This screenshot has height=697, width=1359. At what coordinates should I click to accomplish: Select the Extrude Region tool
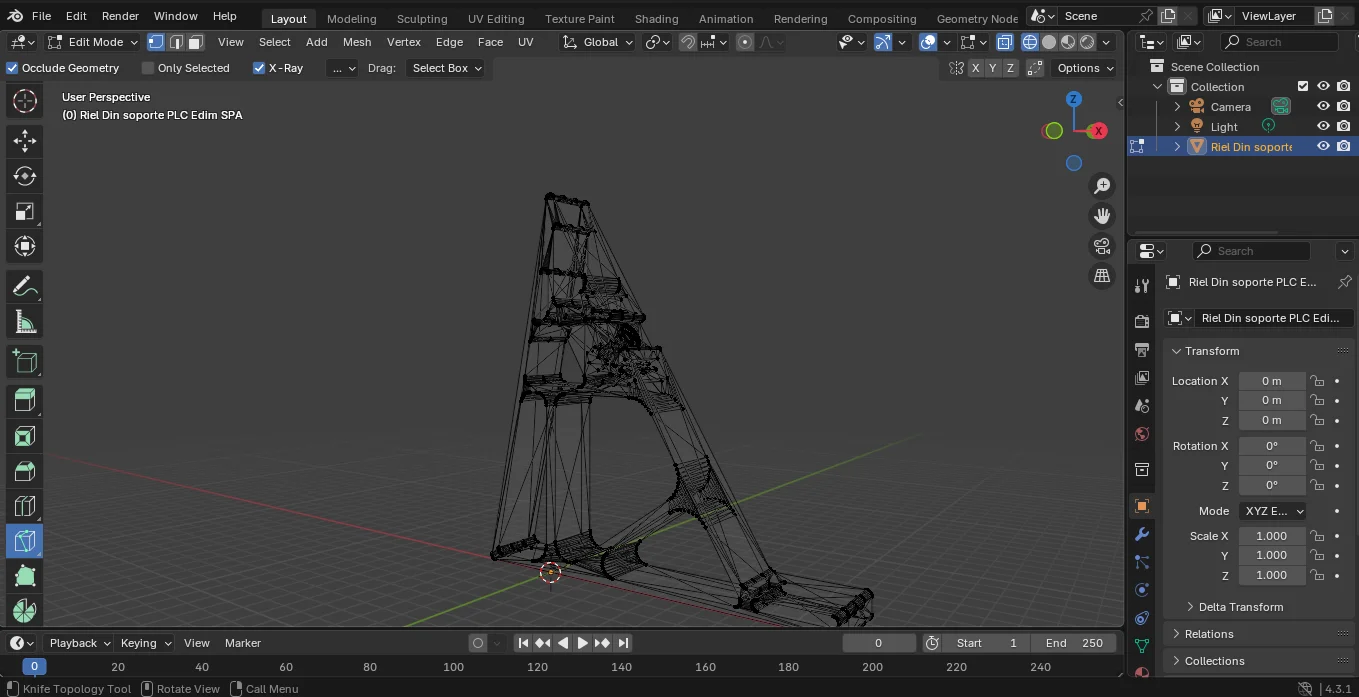pyautogui.click(x=24, y=400)
